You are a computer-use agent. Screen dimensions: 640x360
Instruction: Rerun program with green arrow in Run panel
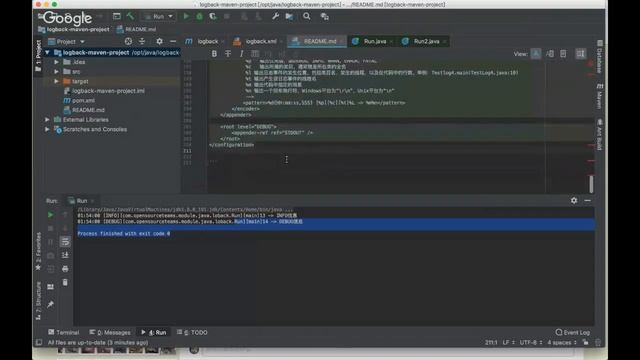[51, 215]
